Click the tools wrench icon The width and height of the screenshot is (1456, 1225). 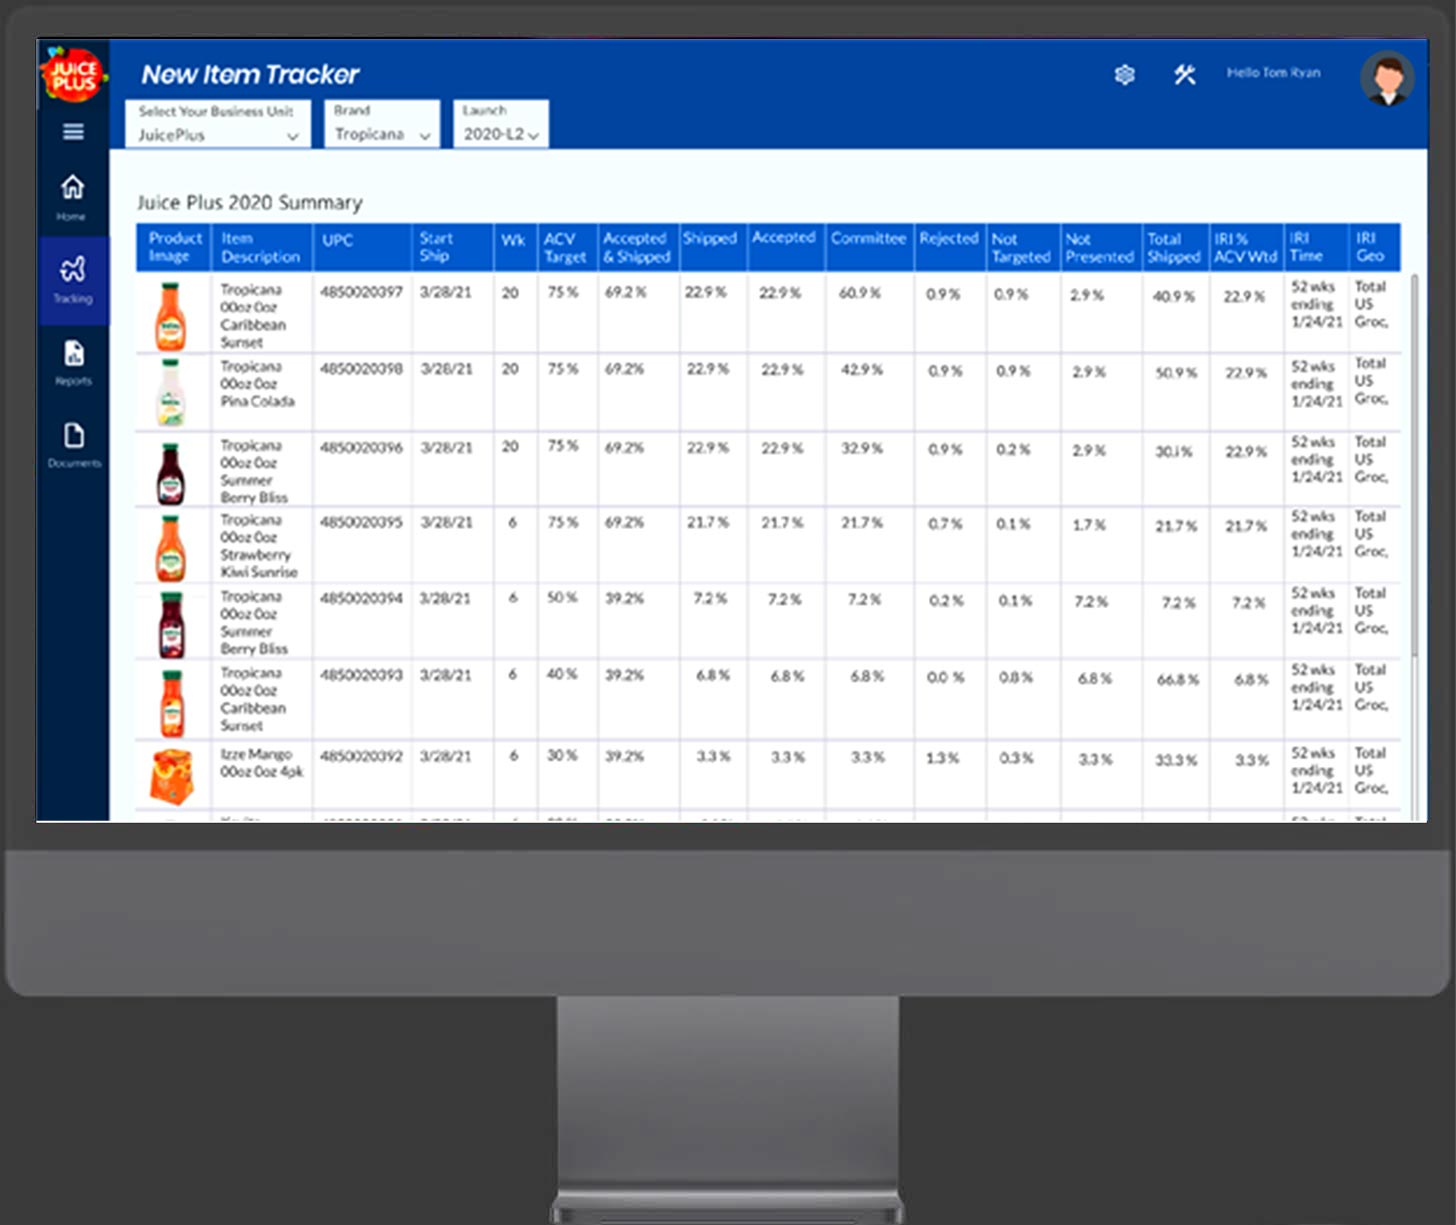[1185, 74]
